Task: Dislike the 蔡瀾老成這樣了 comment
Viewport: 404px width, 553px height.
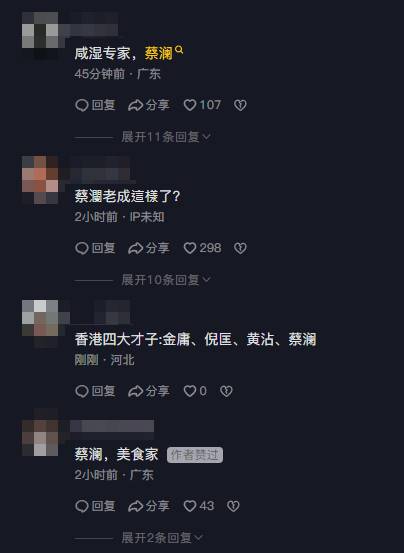Action: pyautogui.click(x=240, y=248)
